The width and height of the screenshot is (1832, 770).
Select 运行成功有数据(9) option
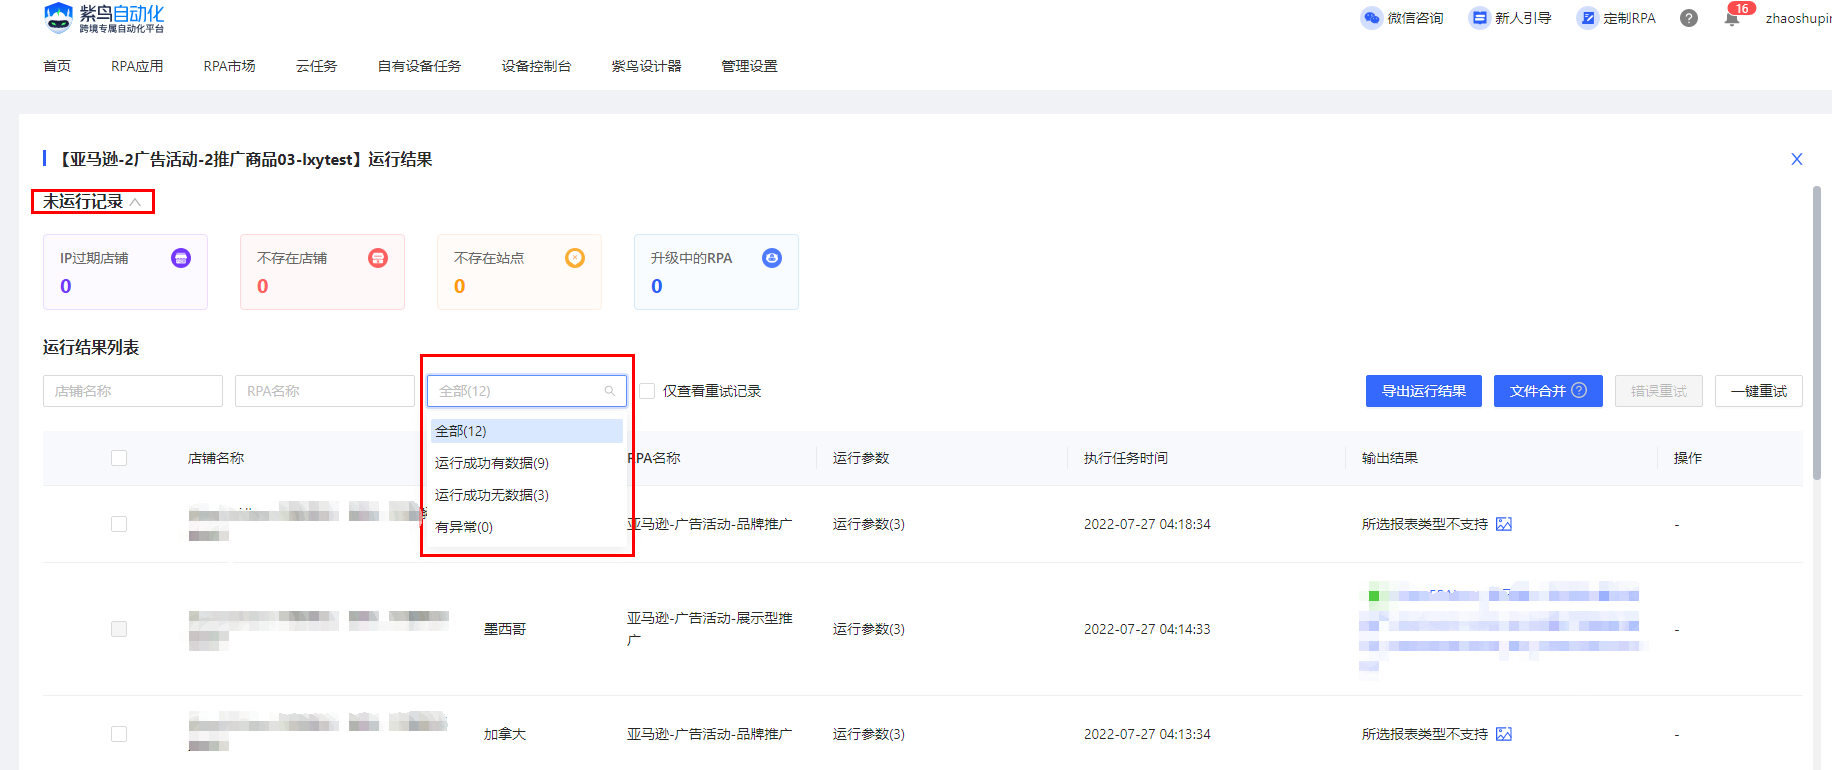527,463
